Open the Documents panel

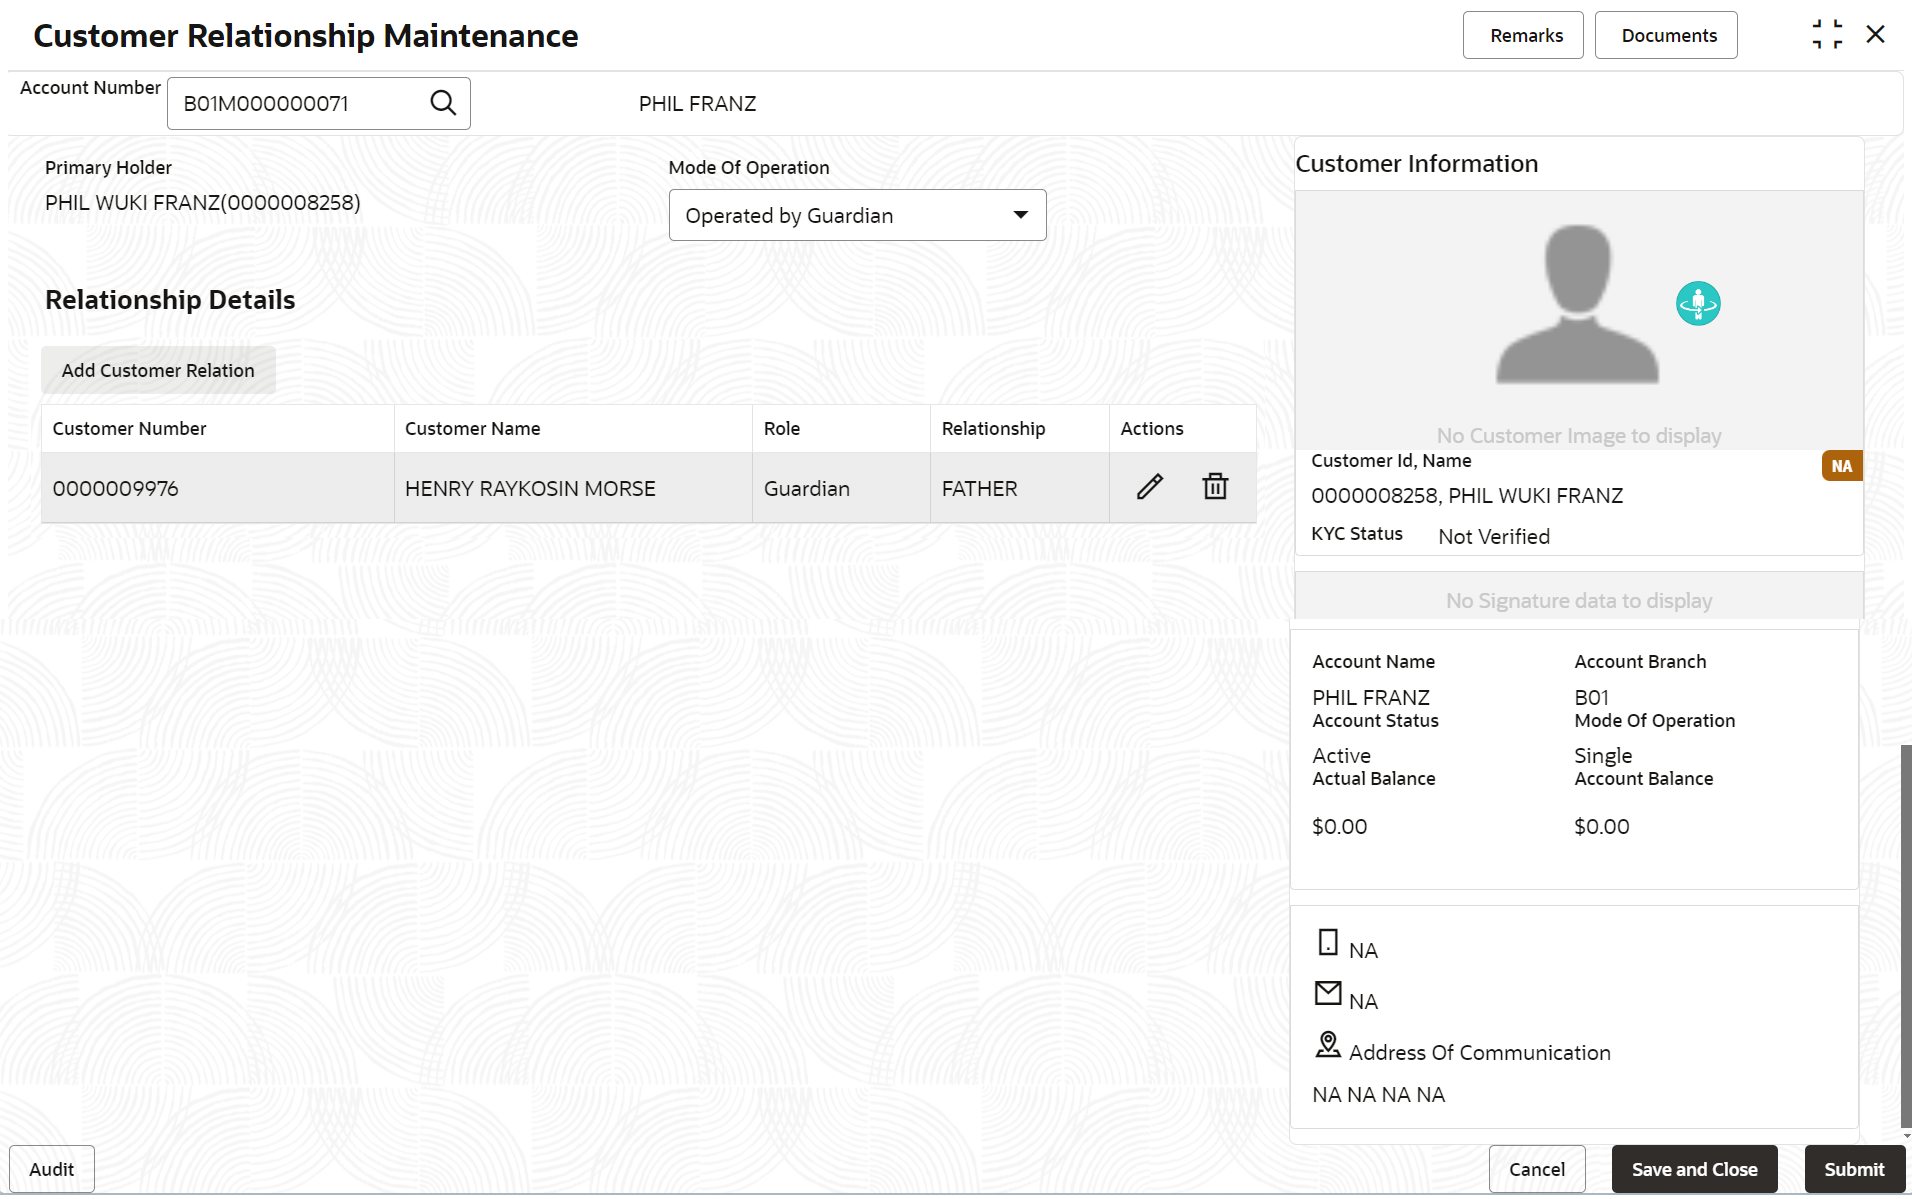(1666, 35)
